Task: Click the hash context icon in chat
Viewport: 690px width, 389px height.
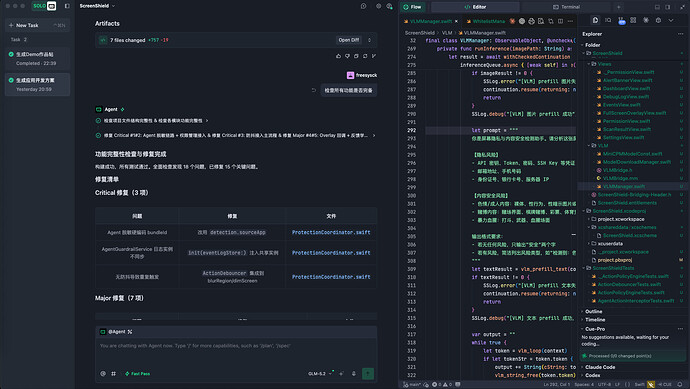Action: 114,374
